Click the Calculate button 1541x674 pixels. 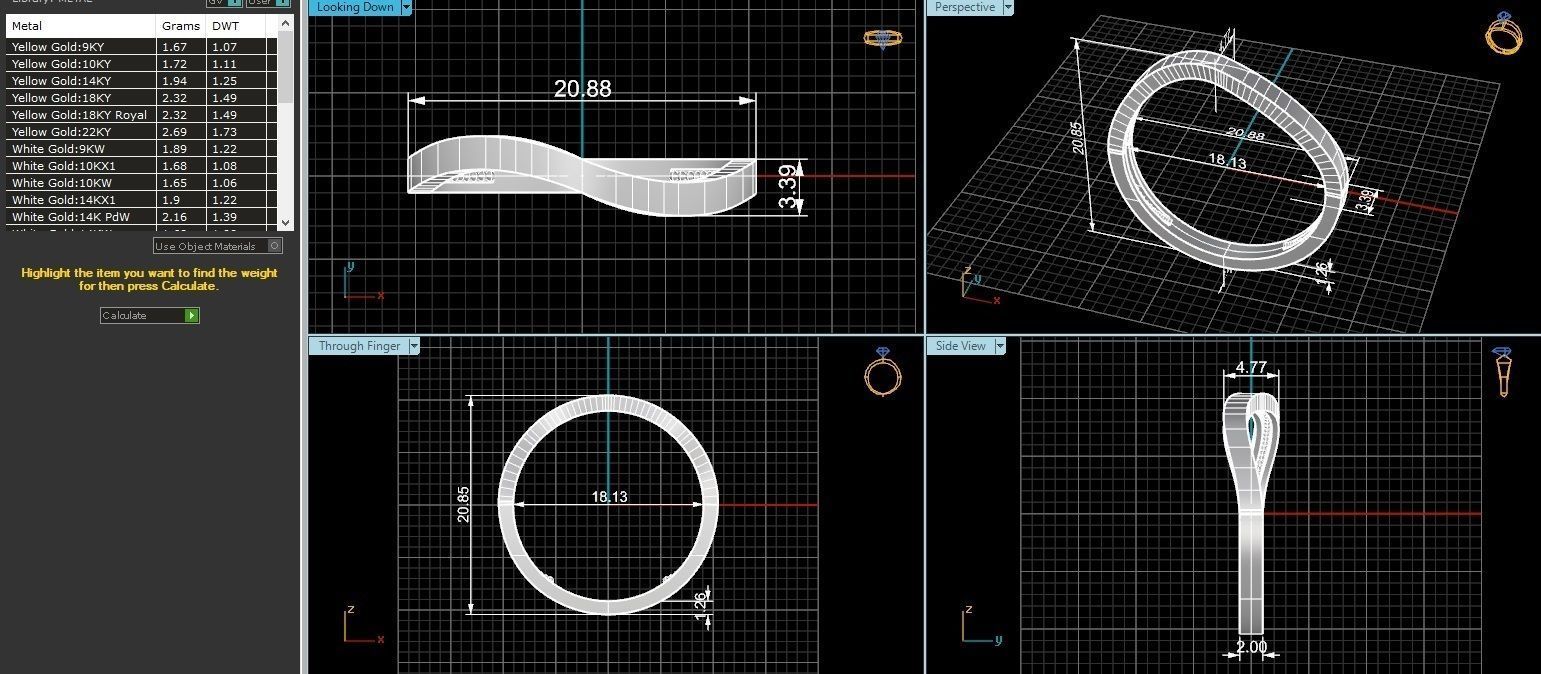[x=149, y=315]
